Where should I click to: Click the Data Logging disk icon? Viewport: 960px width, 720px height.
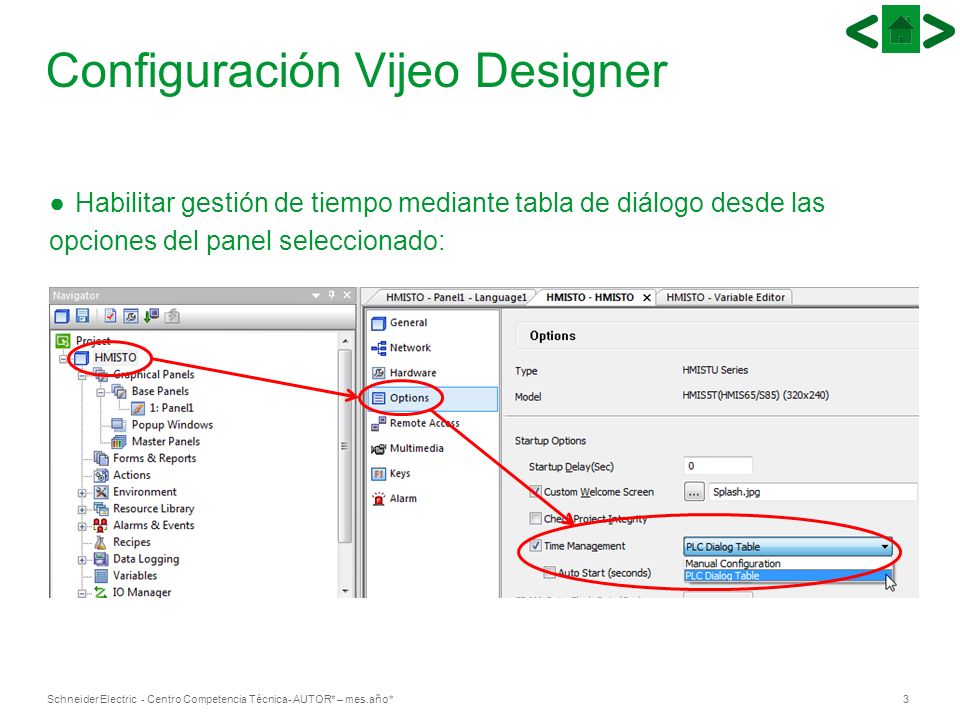(101, 559)
